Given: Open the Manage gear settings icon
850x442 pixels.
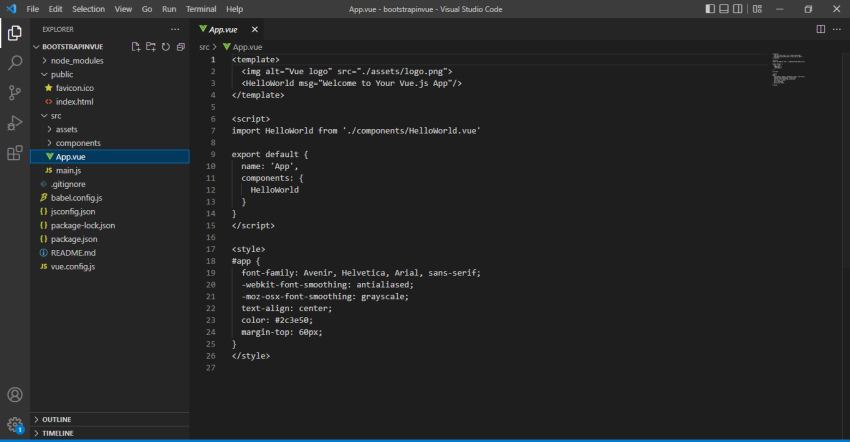Looking at the screenshot, I should click(15, 425).
